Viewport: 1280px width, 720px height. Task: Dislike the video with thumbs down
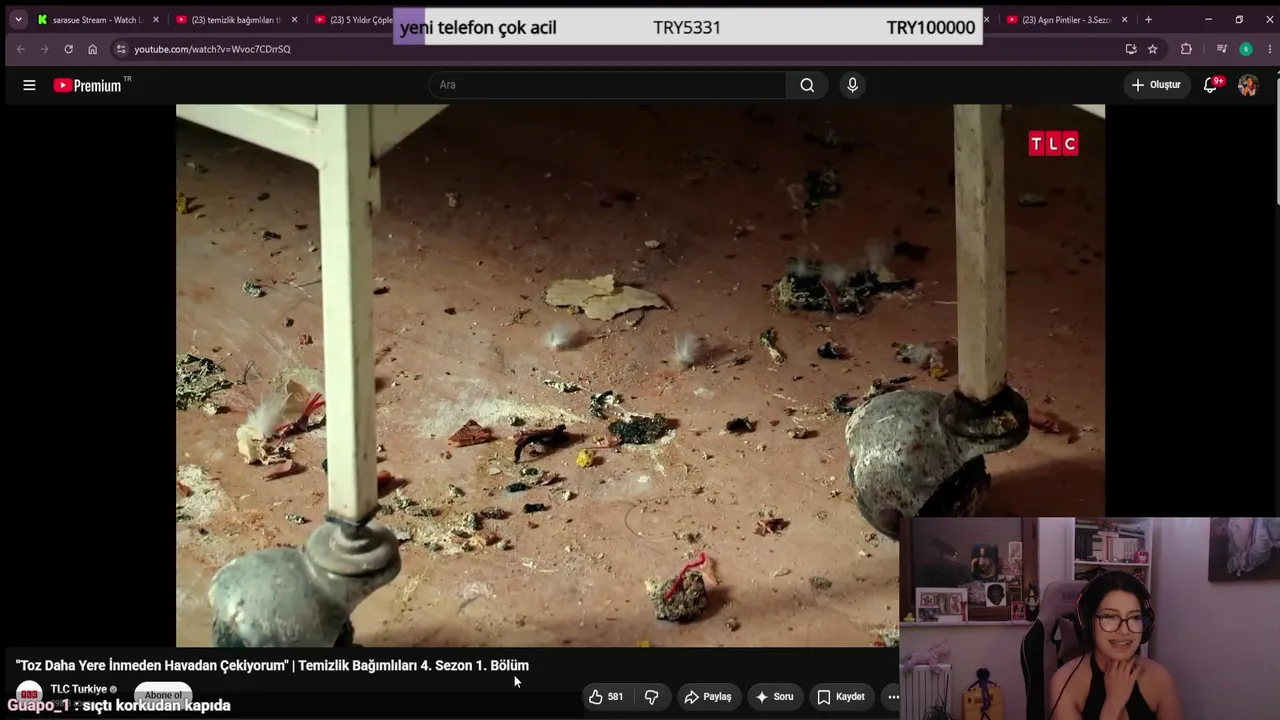coord(651,697)
